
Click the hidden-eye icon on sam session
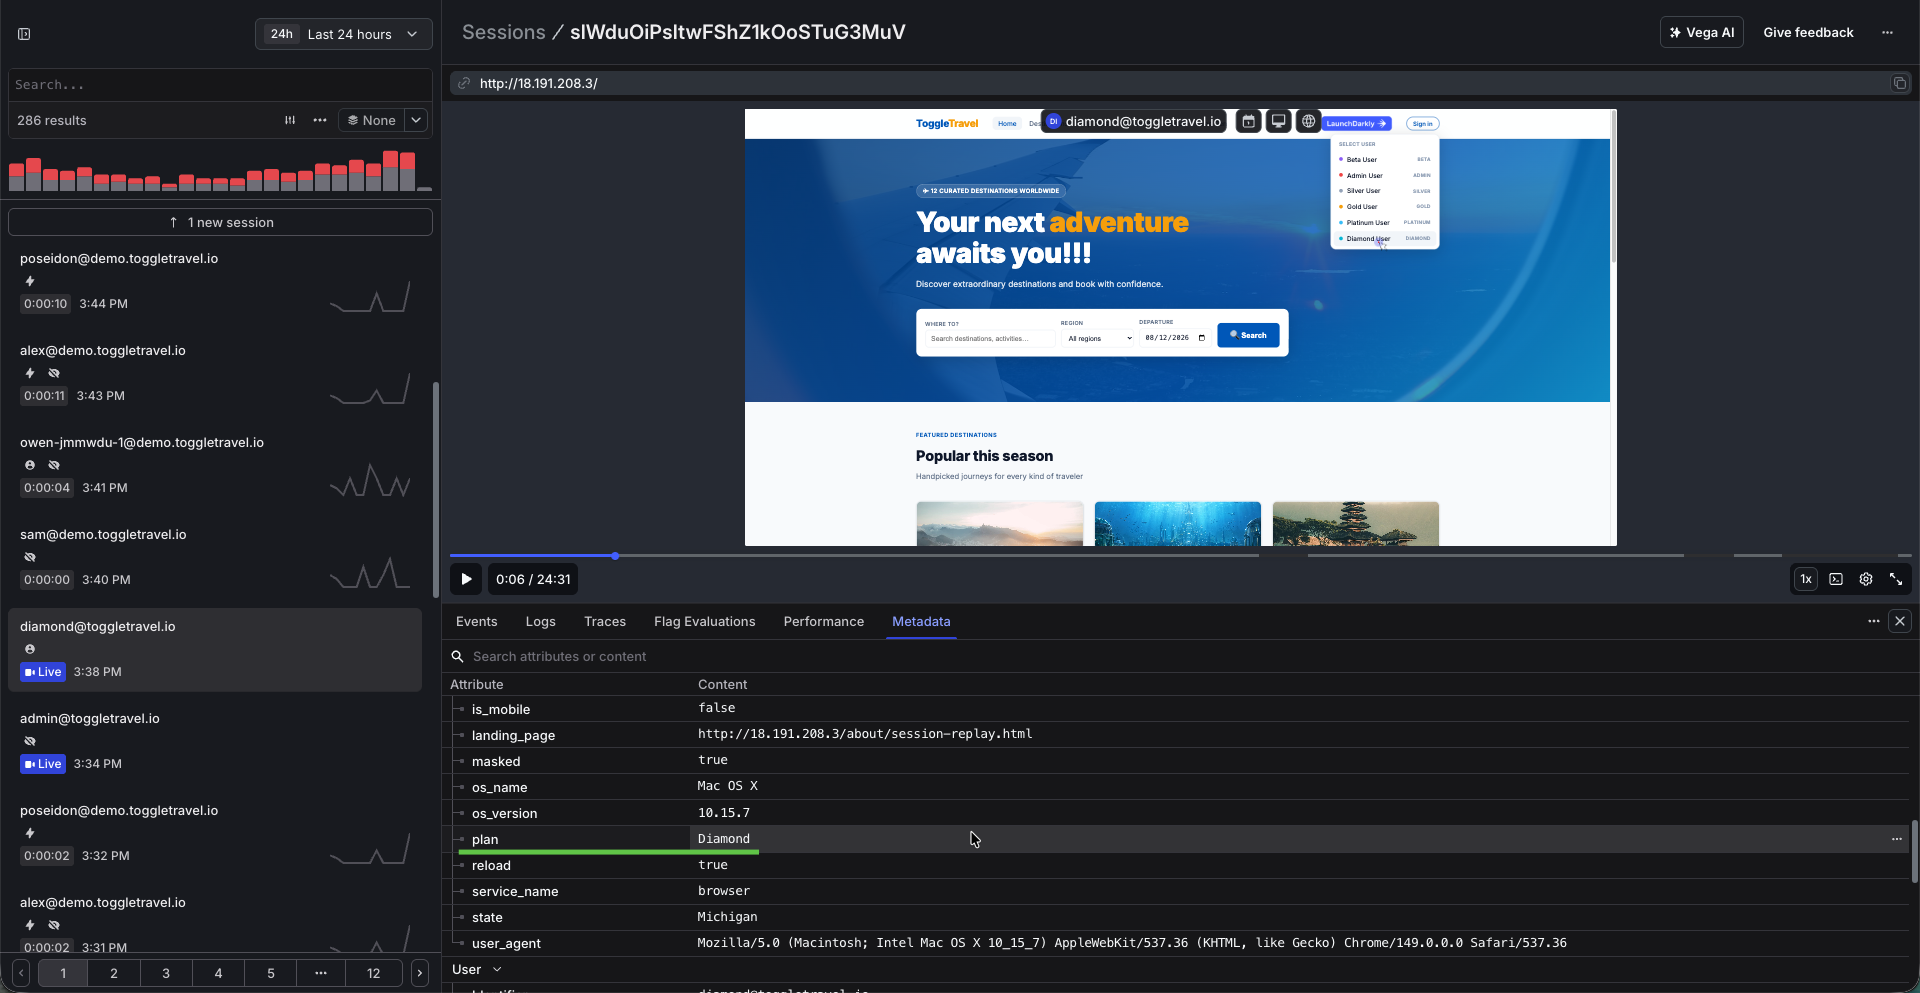tap(30, 557)
